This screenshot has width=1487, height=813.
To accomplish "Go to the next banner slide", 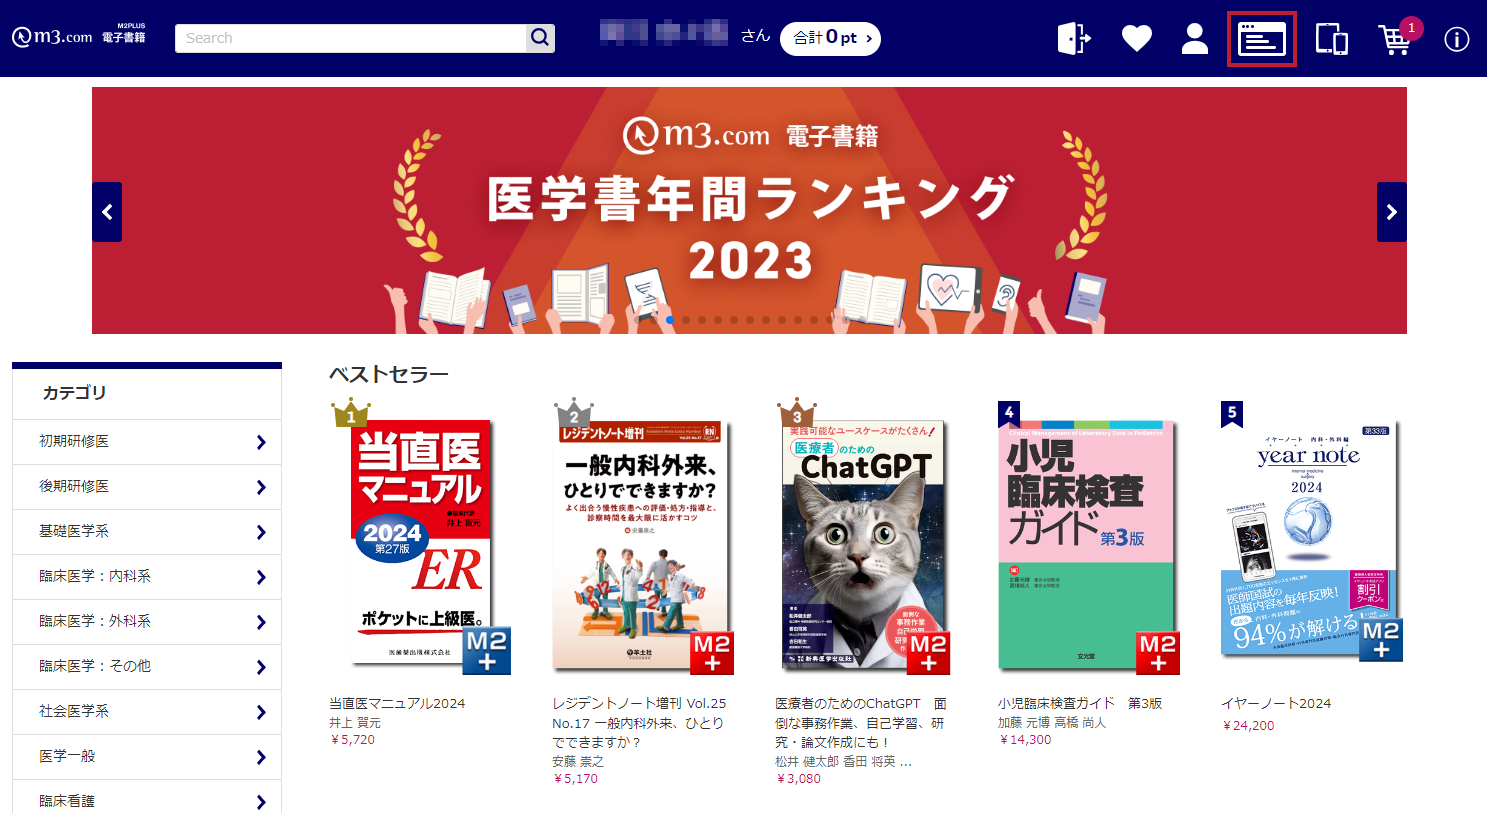I will point(1391,212).
